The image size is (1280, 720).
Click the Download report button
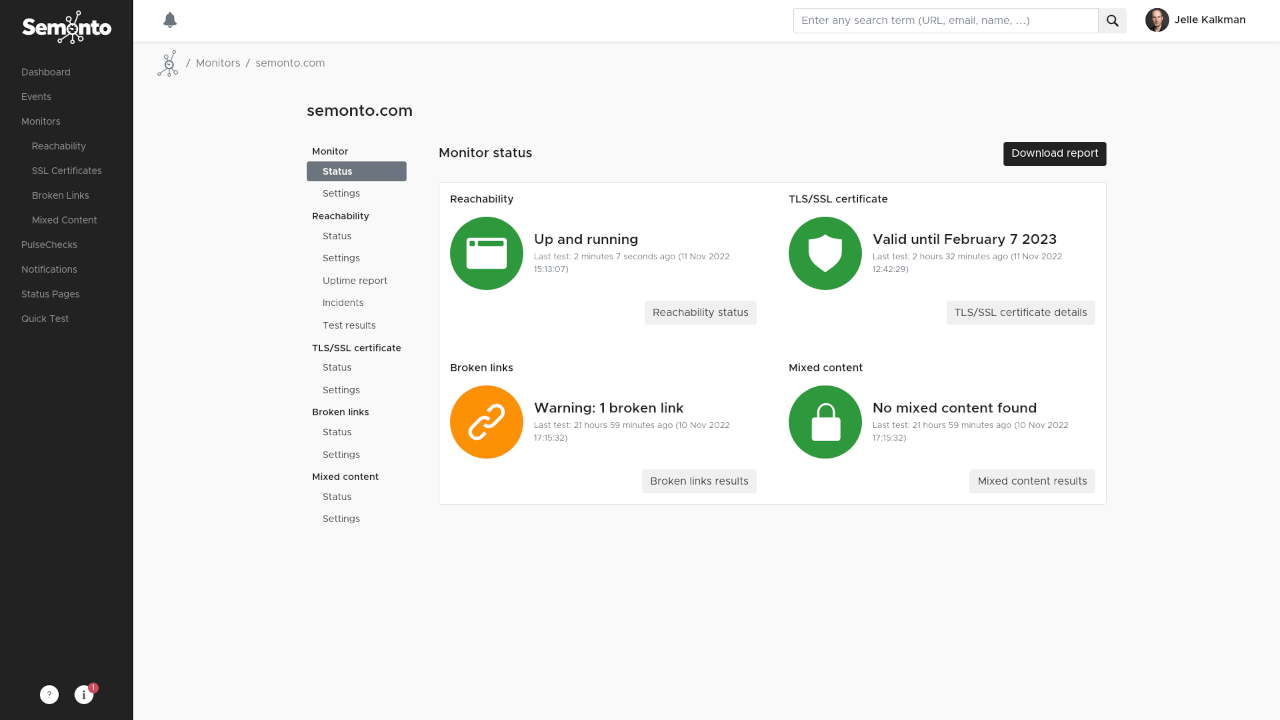tap(1054, 154)
